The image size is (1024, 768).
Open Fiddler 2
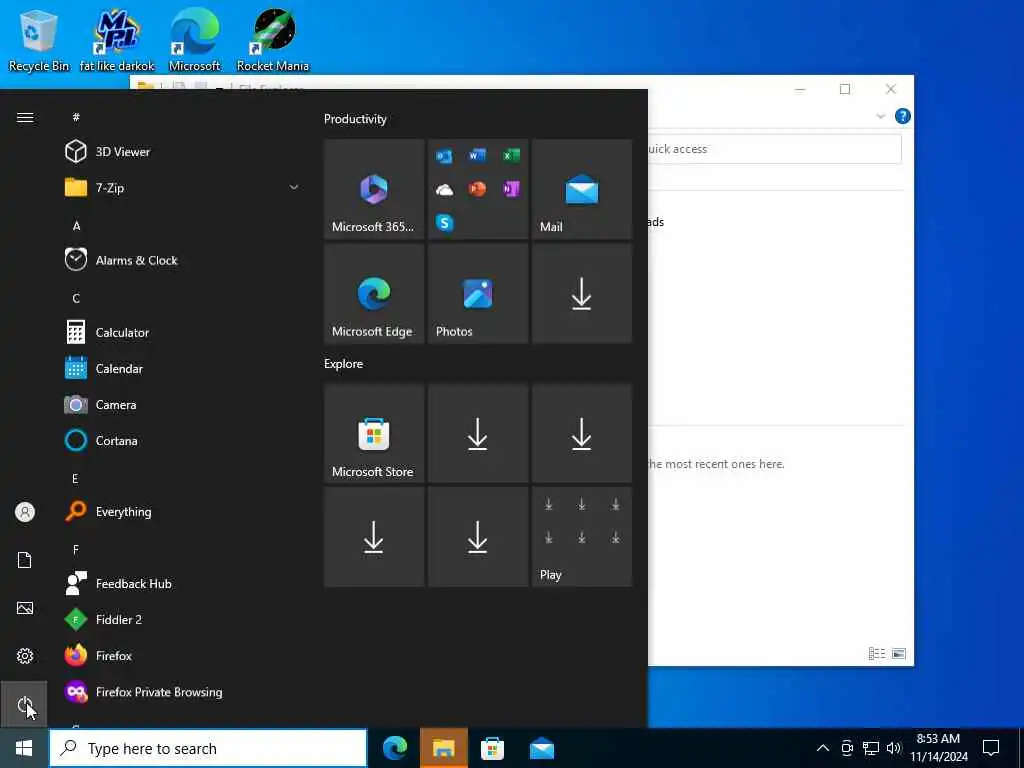(183, 619)
